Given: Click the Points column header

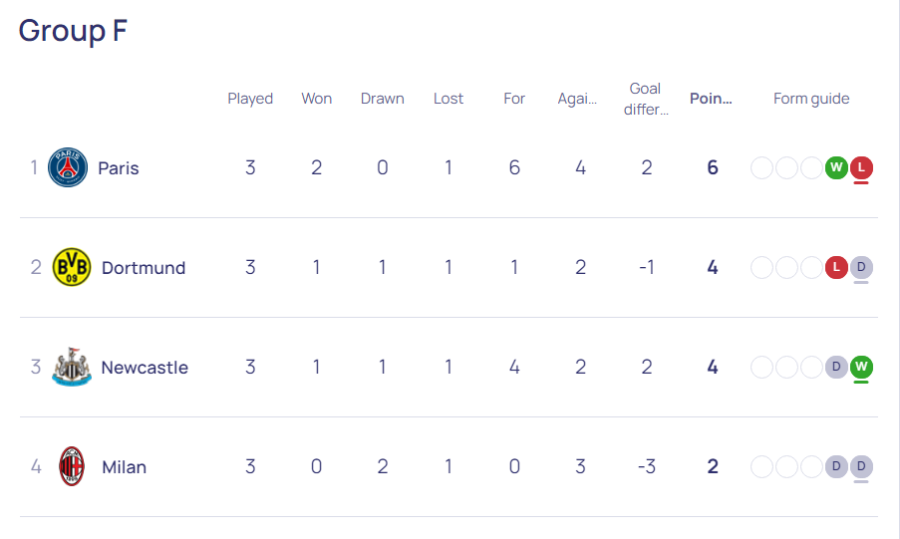Looking at the screenshot, I should (711, 99).
